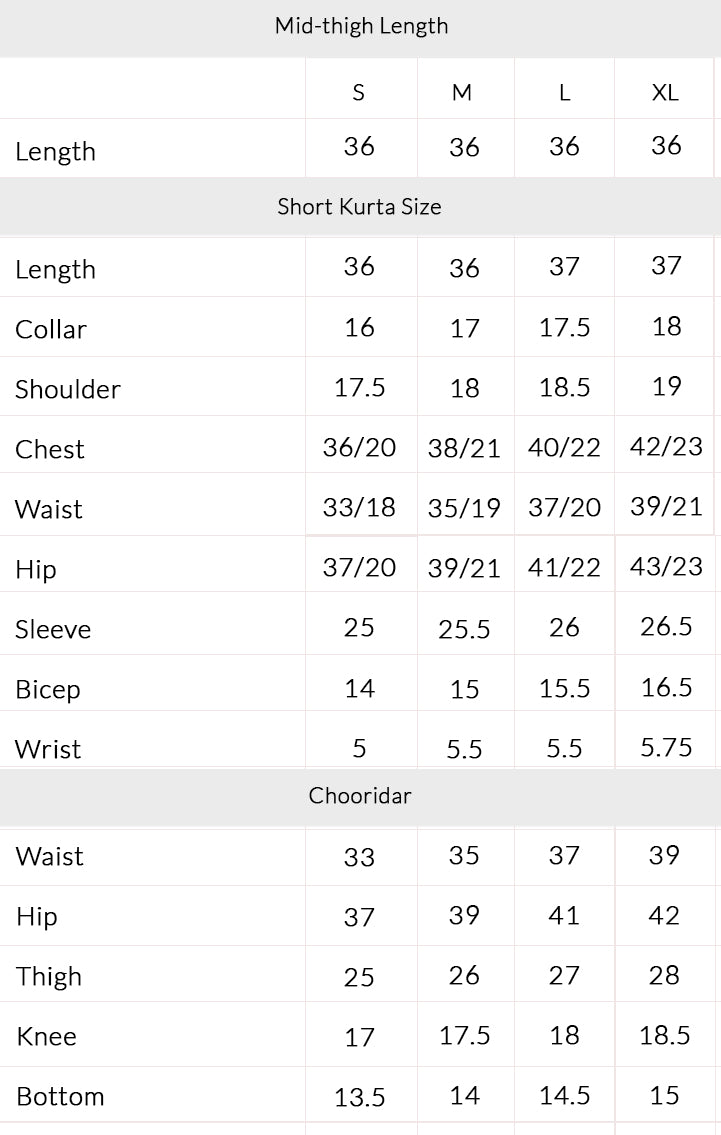Select the Sleeve value 25.5
Screen dimensions: 721x1135
(464, 629)
